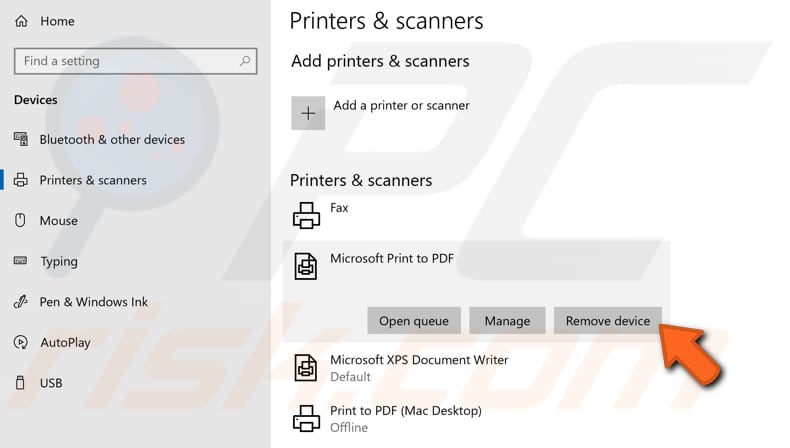Go to Typing settings
Viewport: 790px width, 448px height.
pos(59,262)
